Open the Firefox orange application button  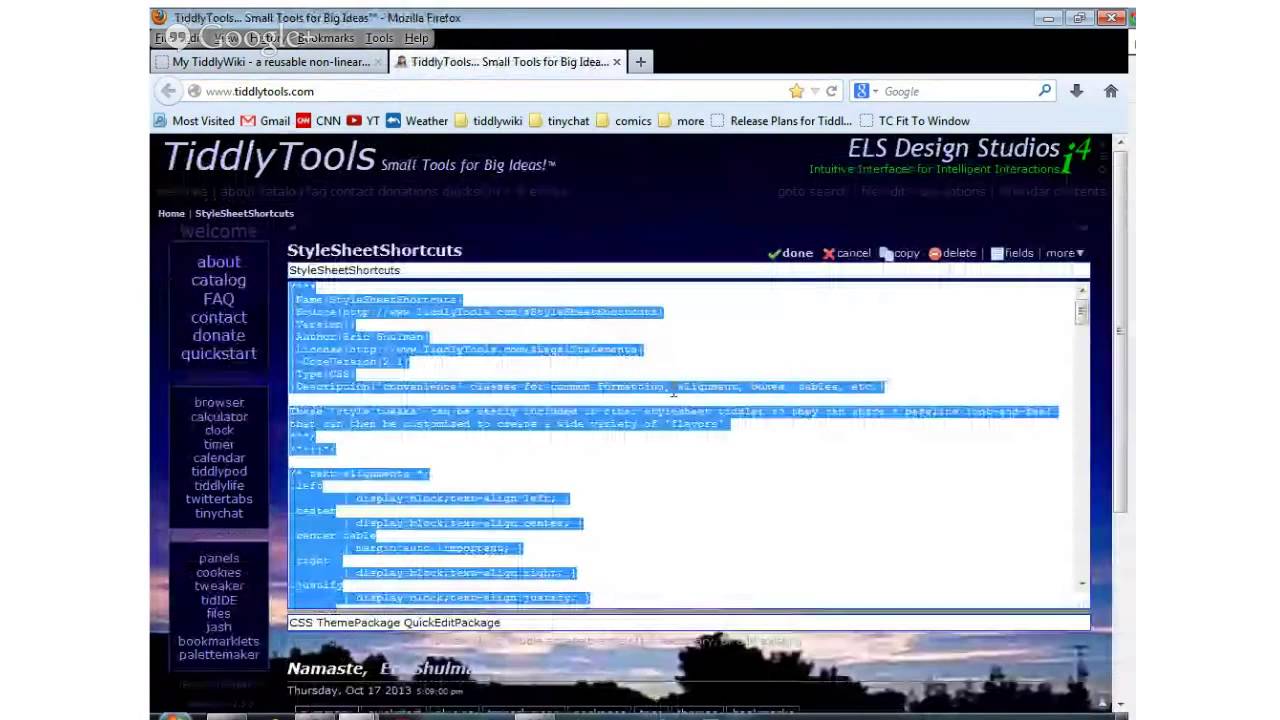(159, 17)
